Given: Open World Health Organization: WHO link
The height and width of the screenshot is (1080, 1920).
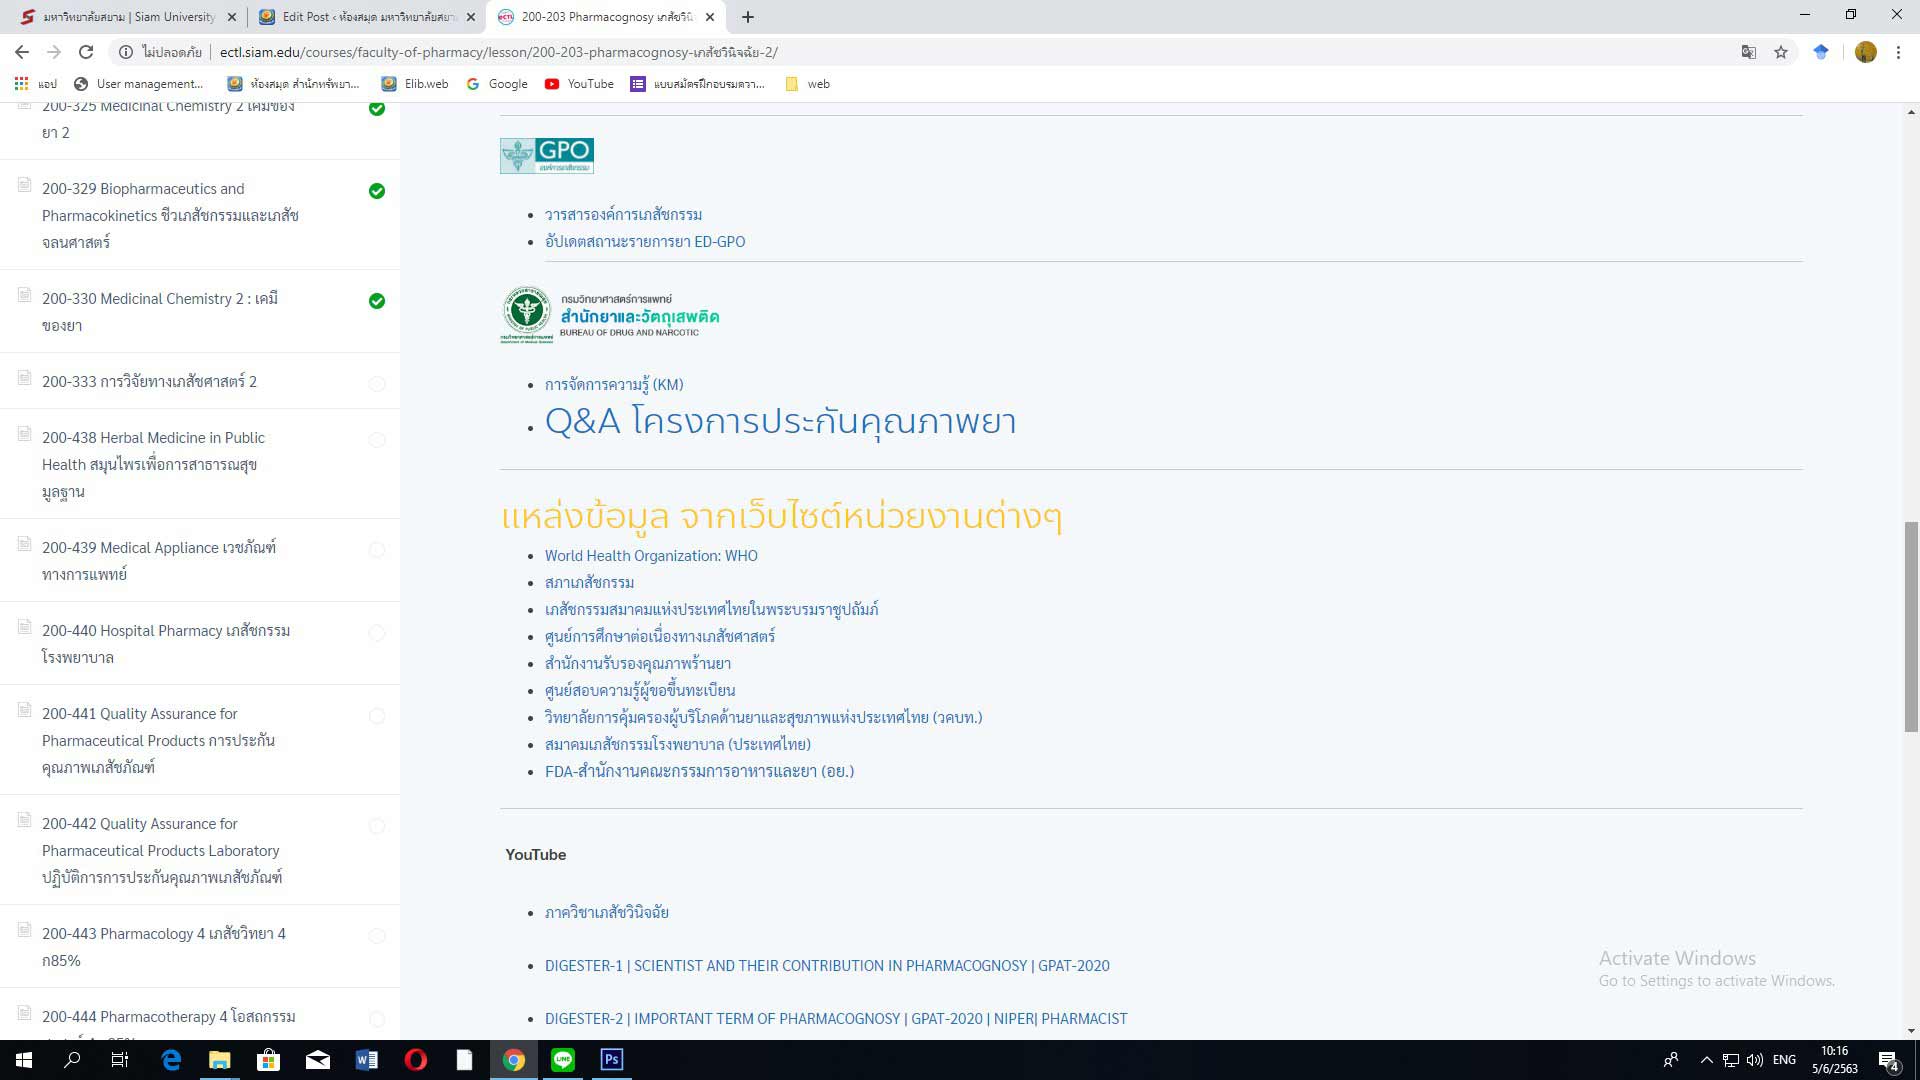Looking at the screenshot, I should tap(651, 556).
